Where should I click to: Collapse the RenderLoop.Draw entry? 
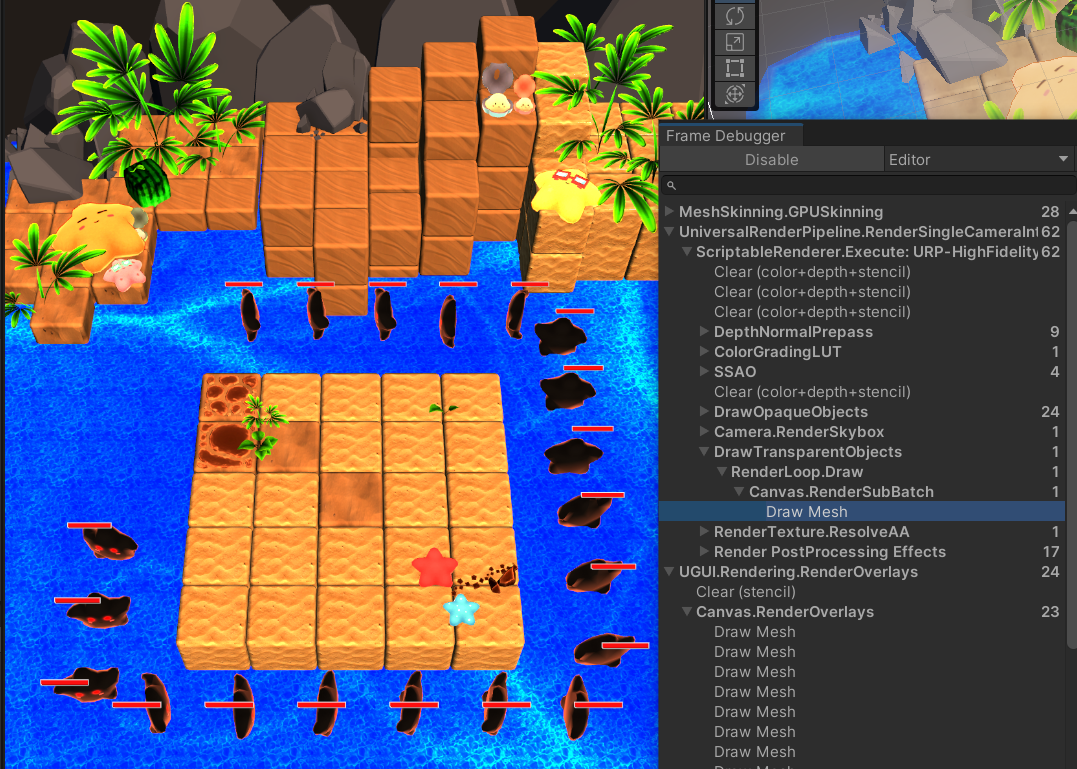[x=721, y=471]
